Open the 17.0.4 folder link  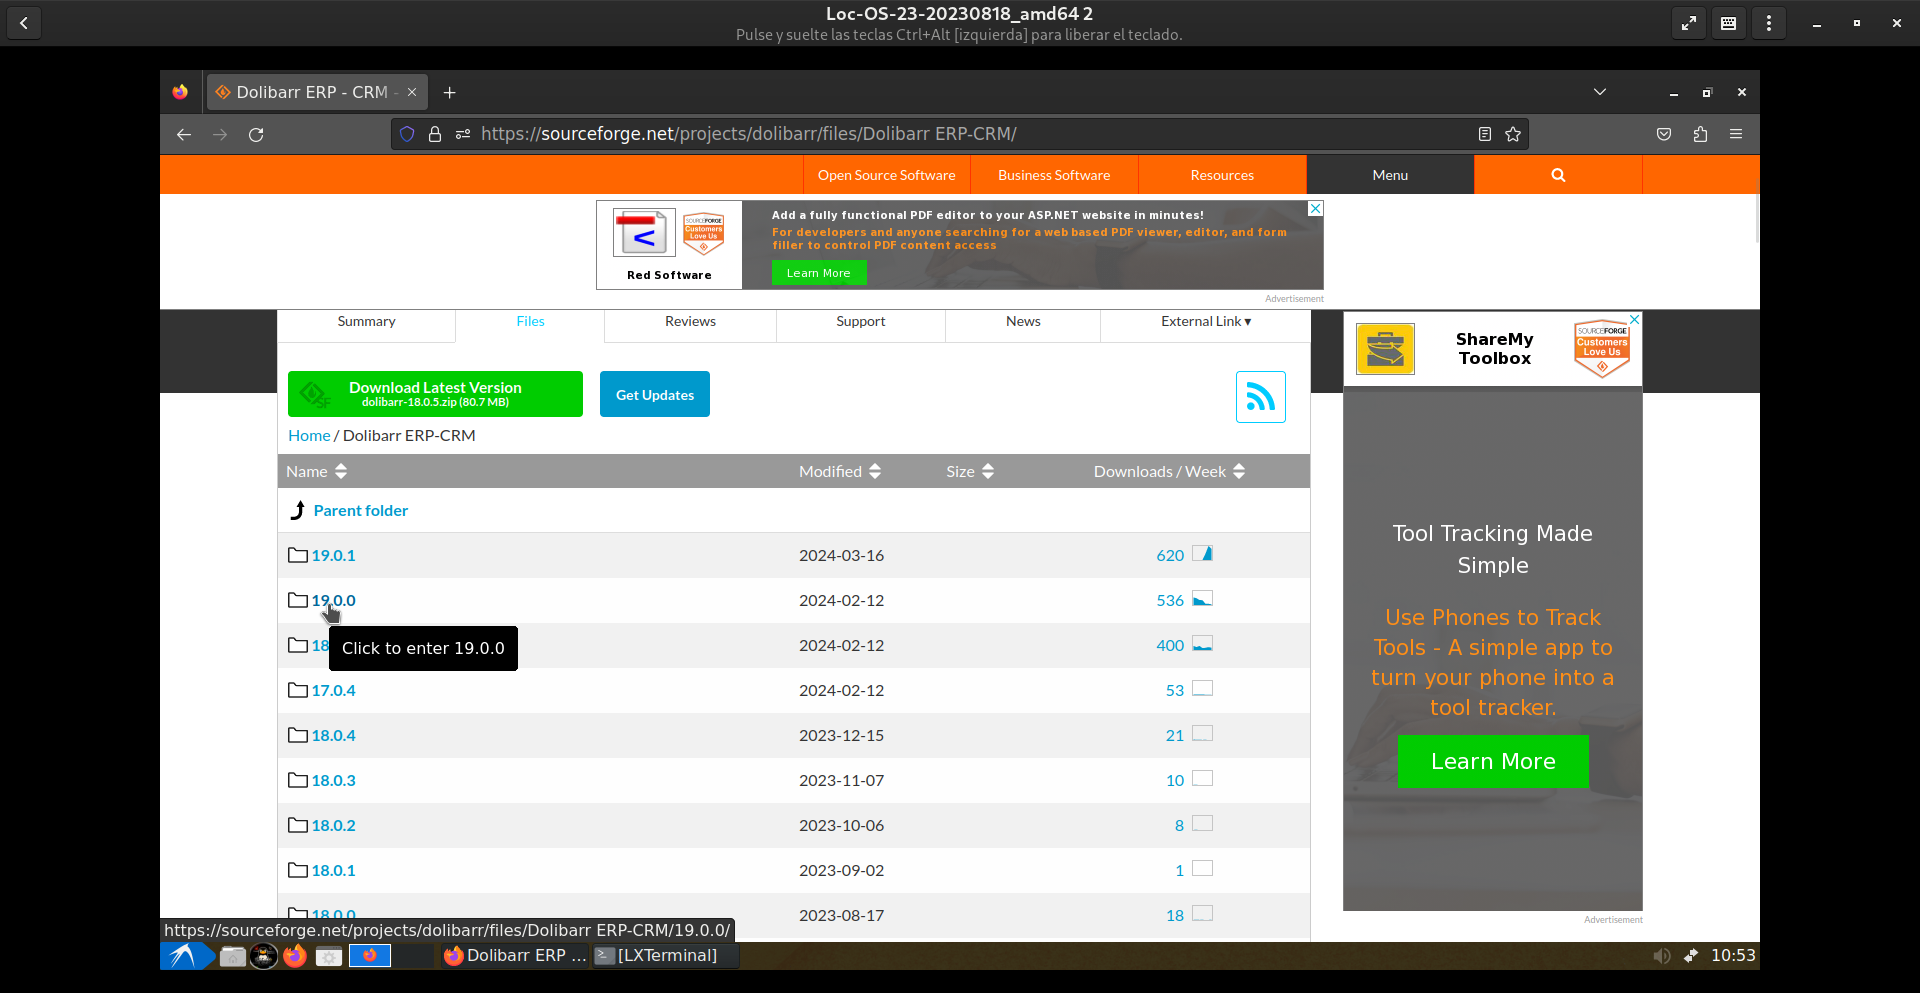[x=333, y=690]
